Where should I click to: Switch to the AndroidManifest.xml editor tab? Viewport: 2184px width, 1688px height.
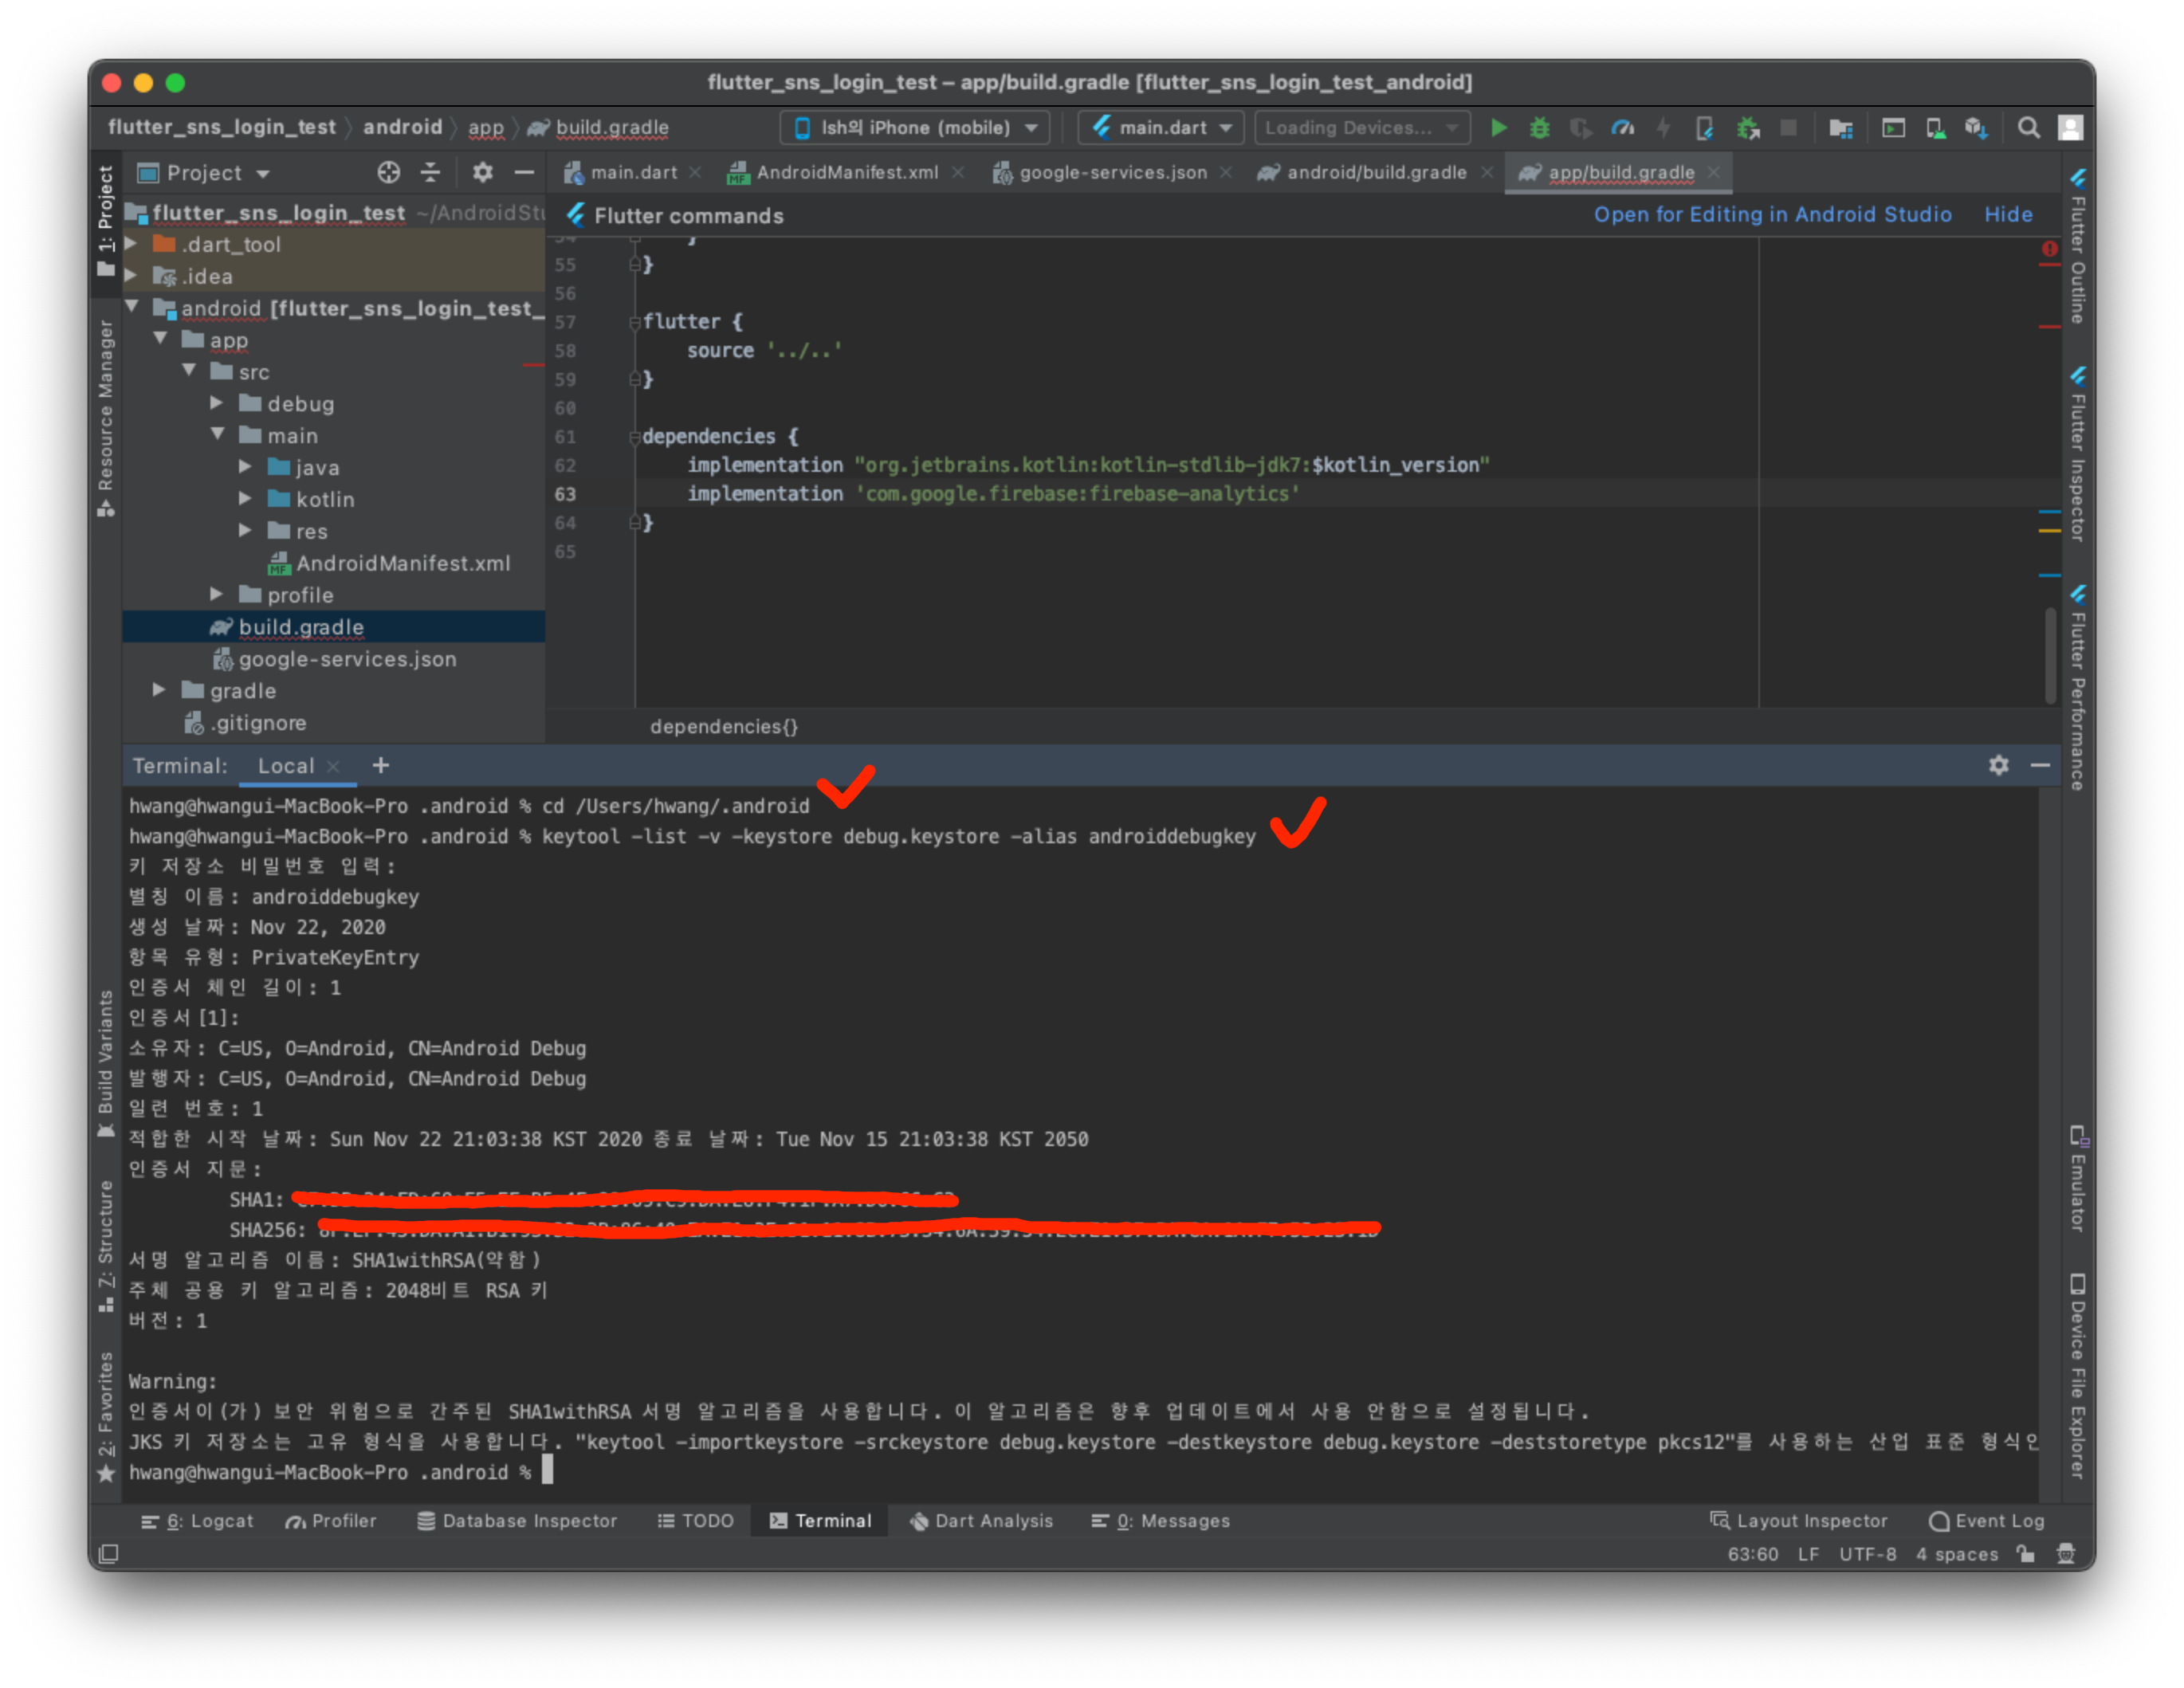pos(846,172)
